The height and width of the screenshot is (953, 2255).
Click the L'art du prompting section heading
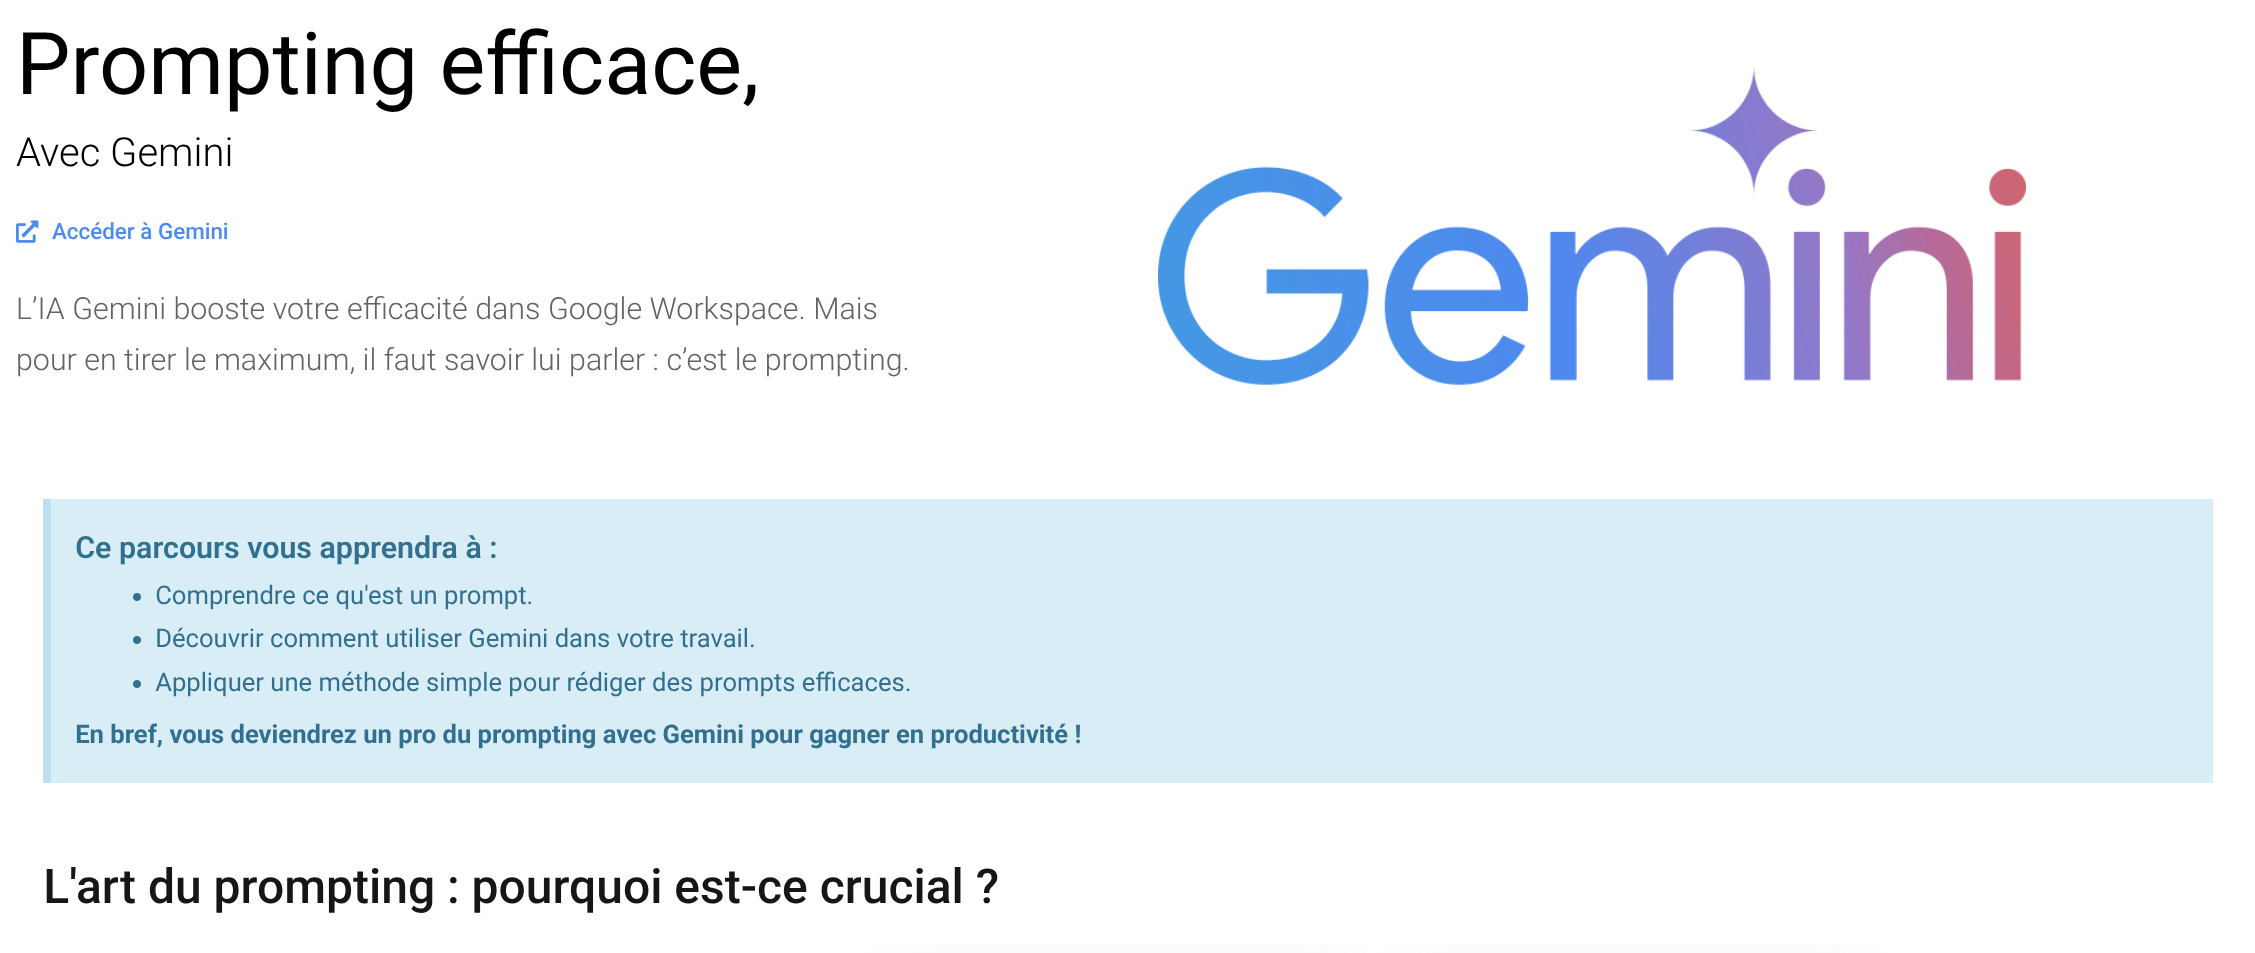click(521, 887)
